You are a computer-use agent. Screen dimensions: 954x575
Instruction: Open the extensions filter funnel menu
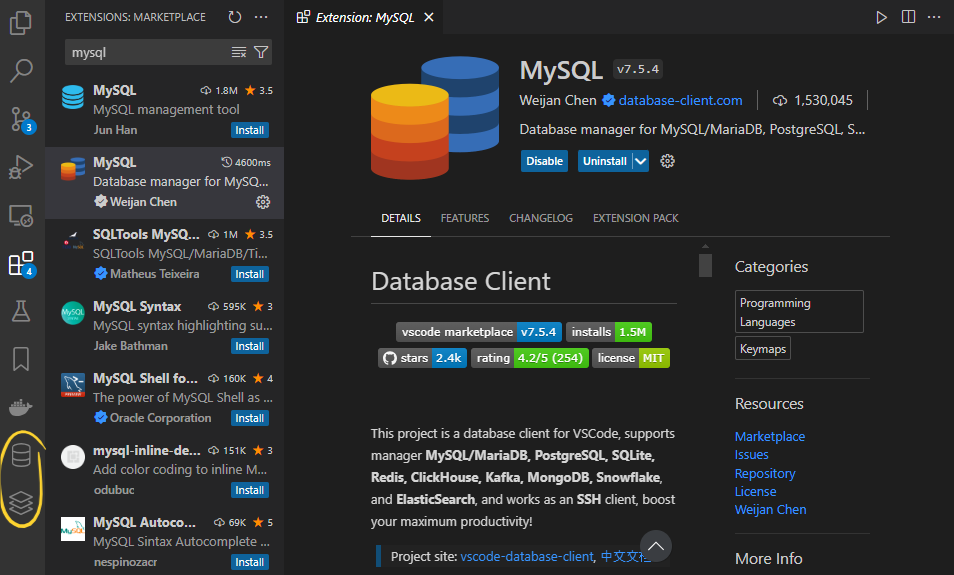(261, 52)
